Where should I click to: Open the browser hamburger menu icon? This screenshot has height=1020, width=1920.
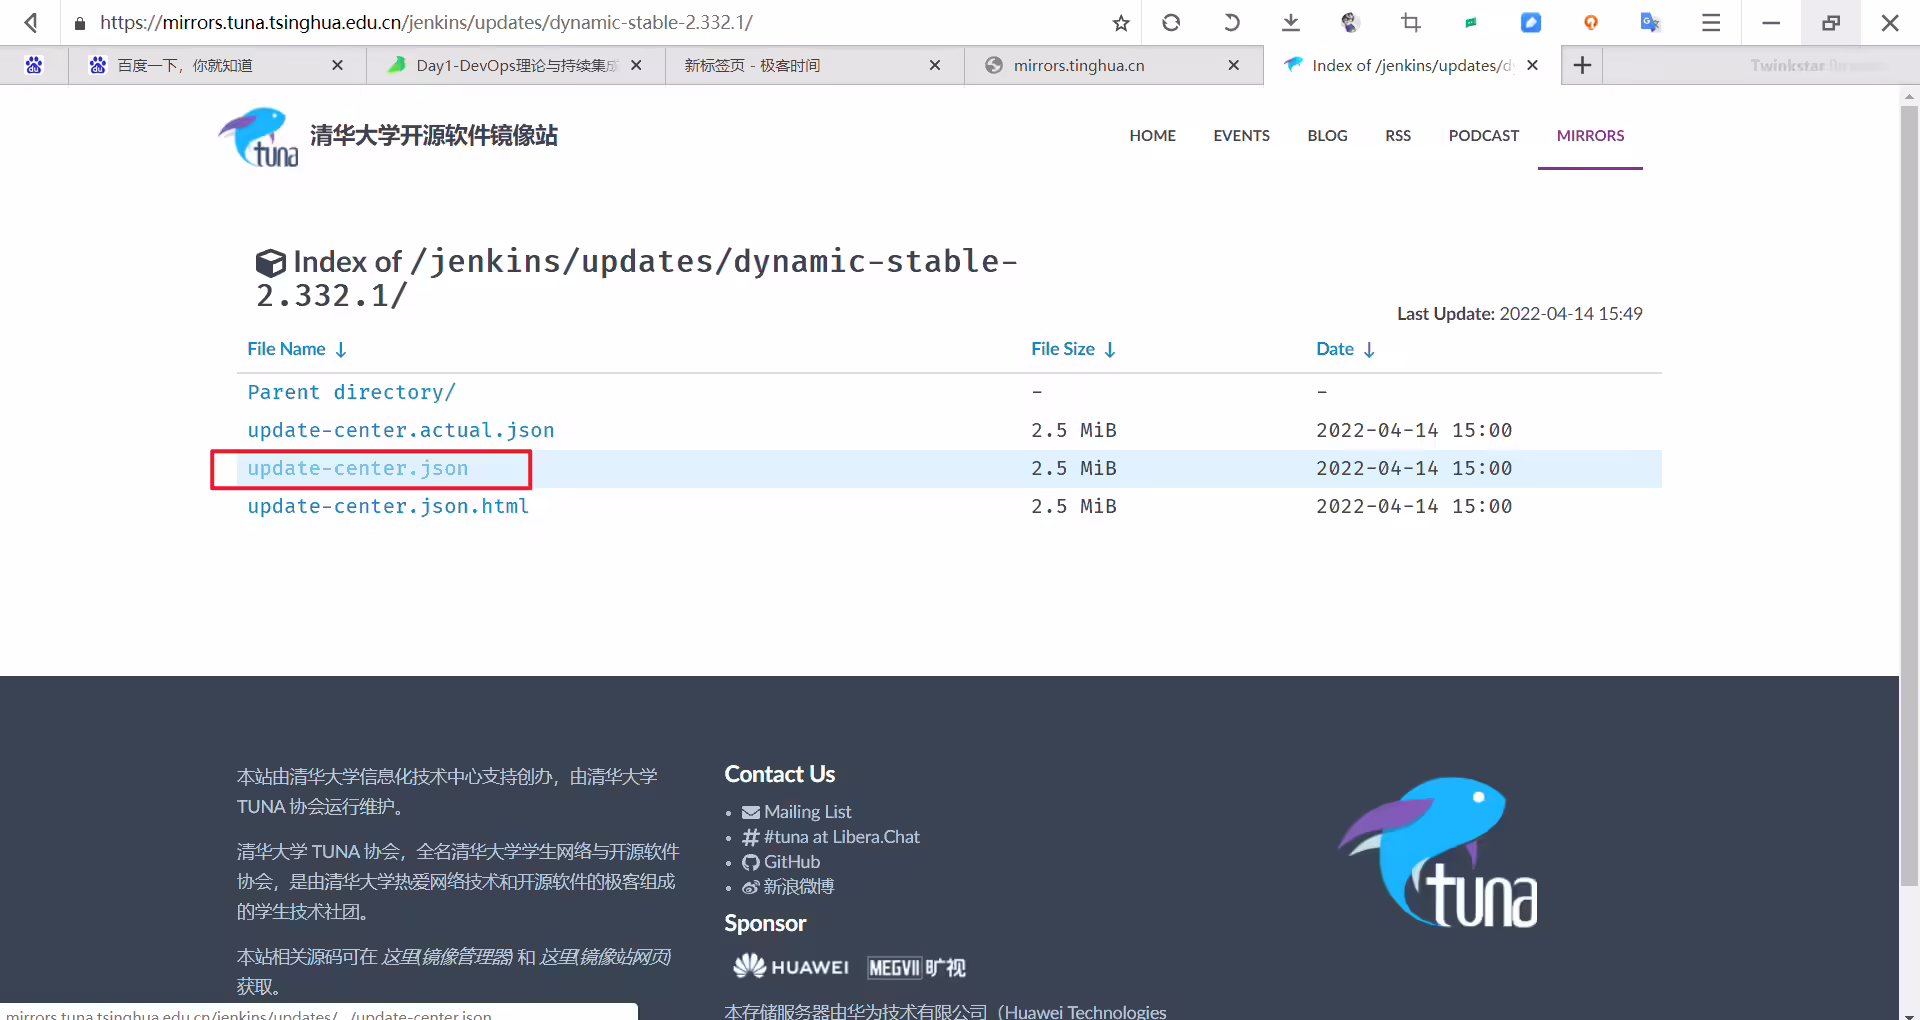(1711, 22)
